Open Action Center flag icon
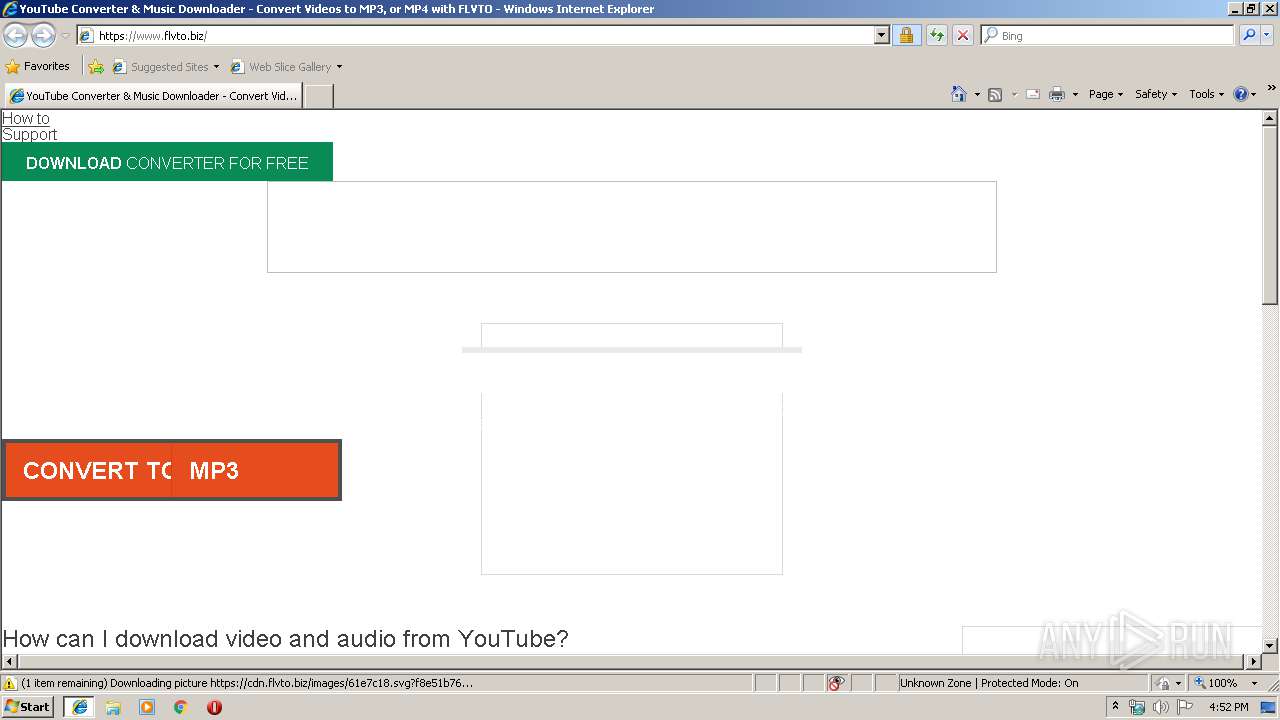1280x720 pixels. pos(1185,707)
